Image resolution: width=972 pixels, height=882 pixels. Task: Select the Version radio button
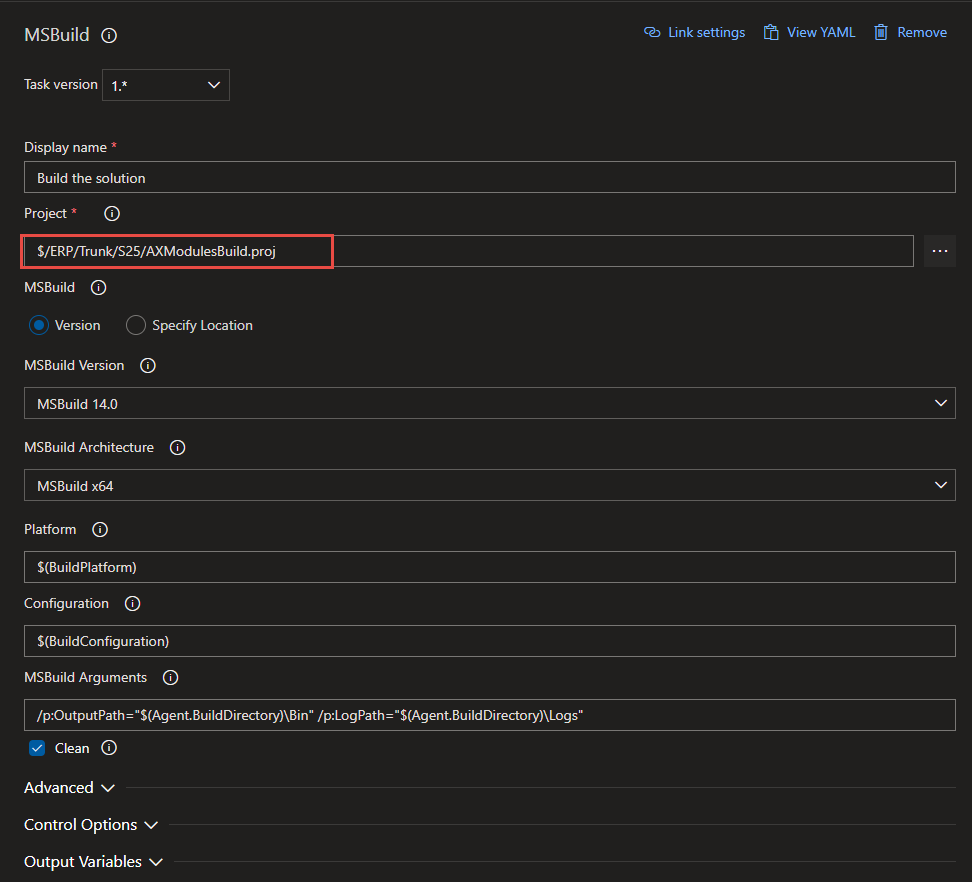38,325
